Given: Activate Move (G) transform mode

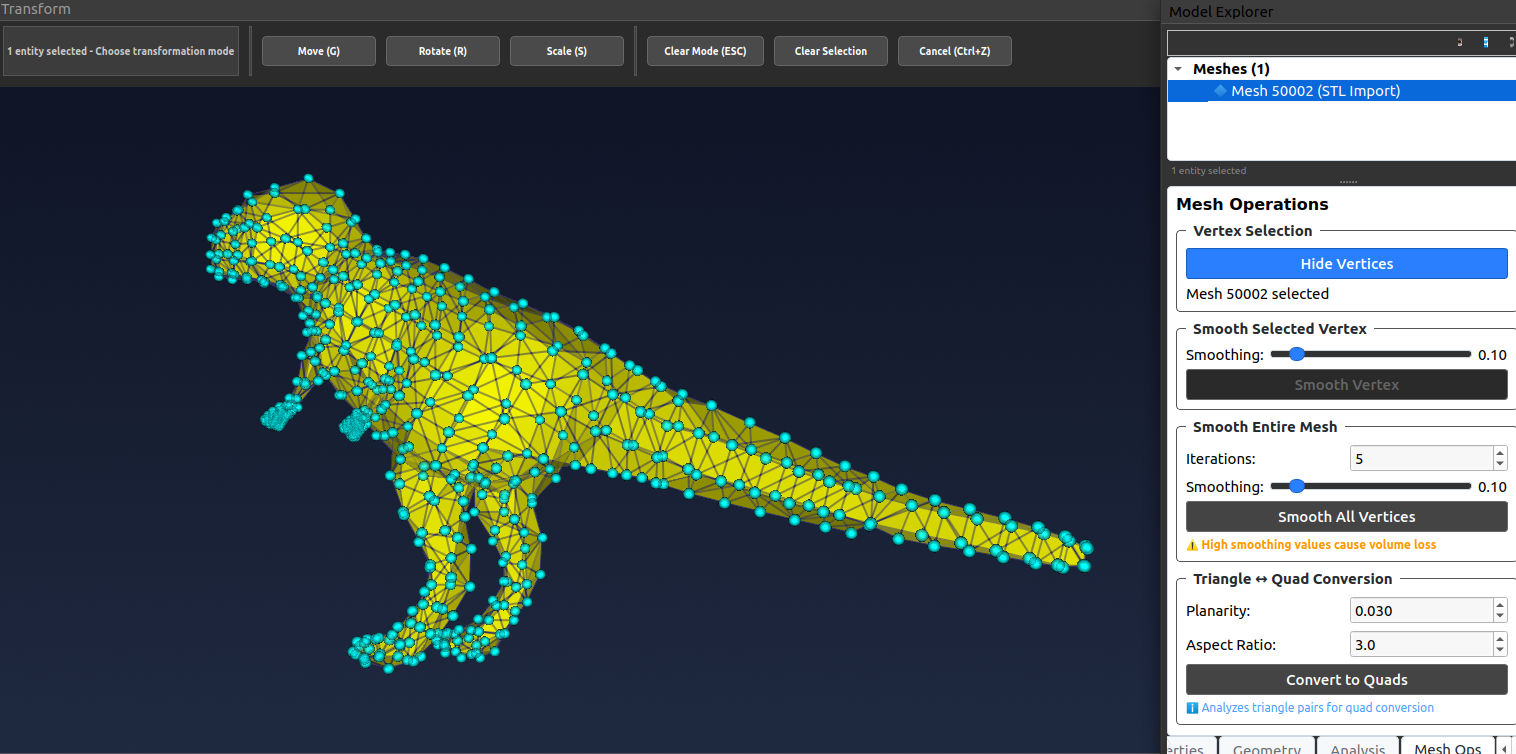Looking at the screenshot, I should point(318,51).
